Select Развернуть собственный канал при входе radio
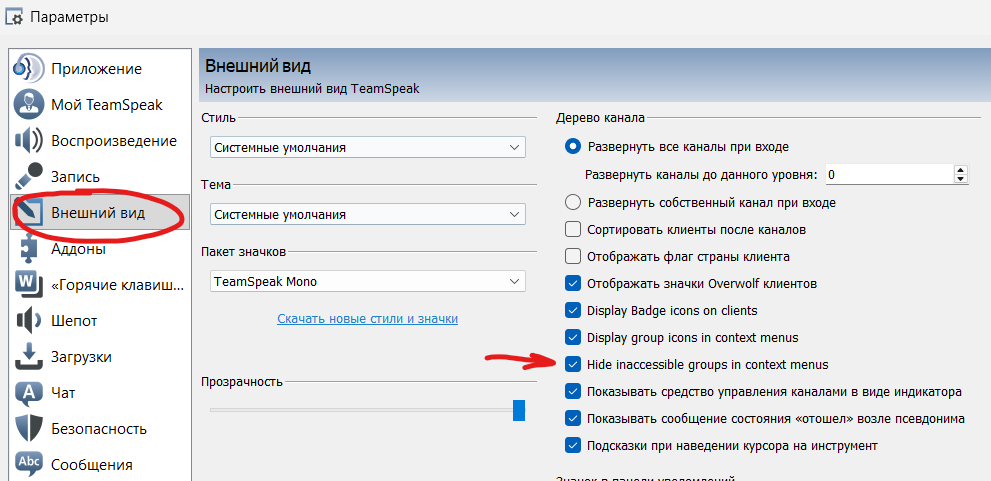The image size is (991, 481). (573, 202)
